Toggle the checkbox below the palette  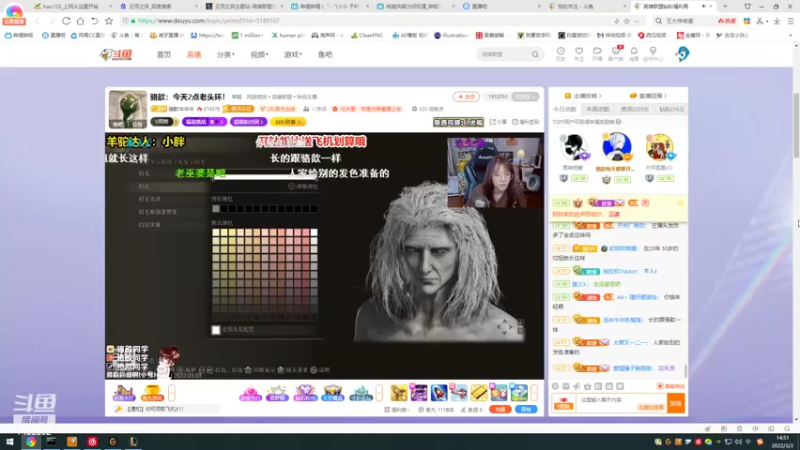pyautogui.click(x=216, y=330)
